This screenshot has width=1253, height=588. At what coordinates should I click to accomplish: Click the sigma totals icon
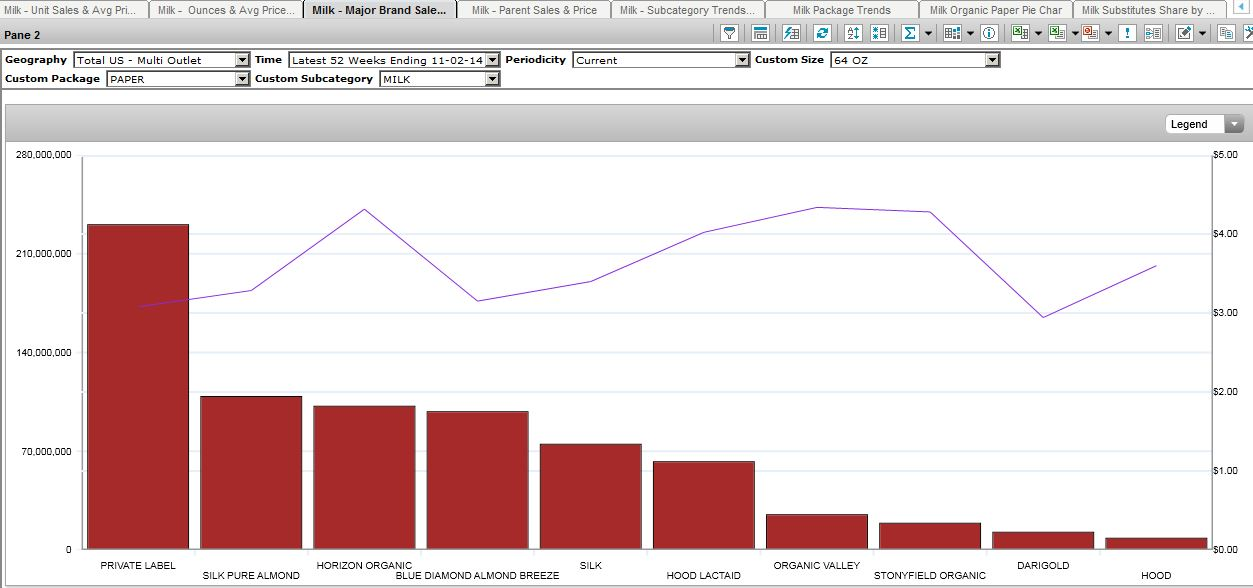tap(909, 33)
